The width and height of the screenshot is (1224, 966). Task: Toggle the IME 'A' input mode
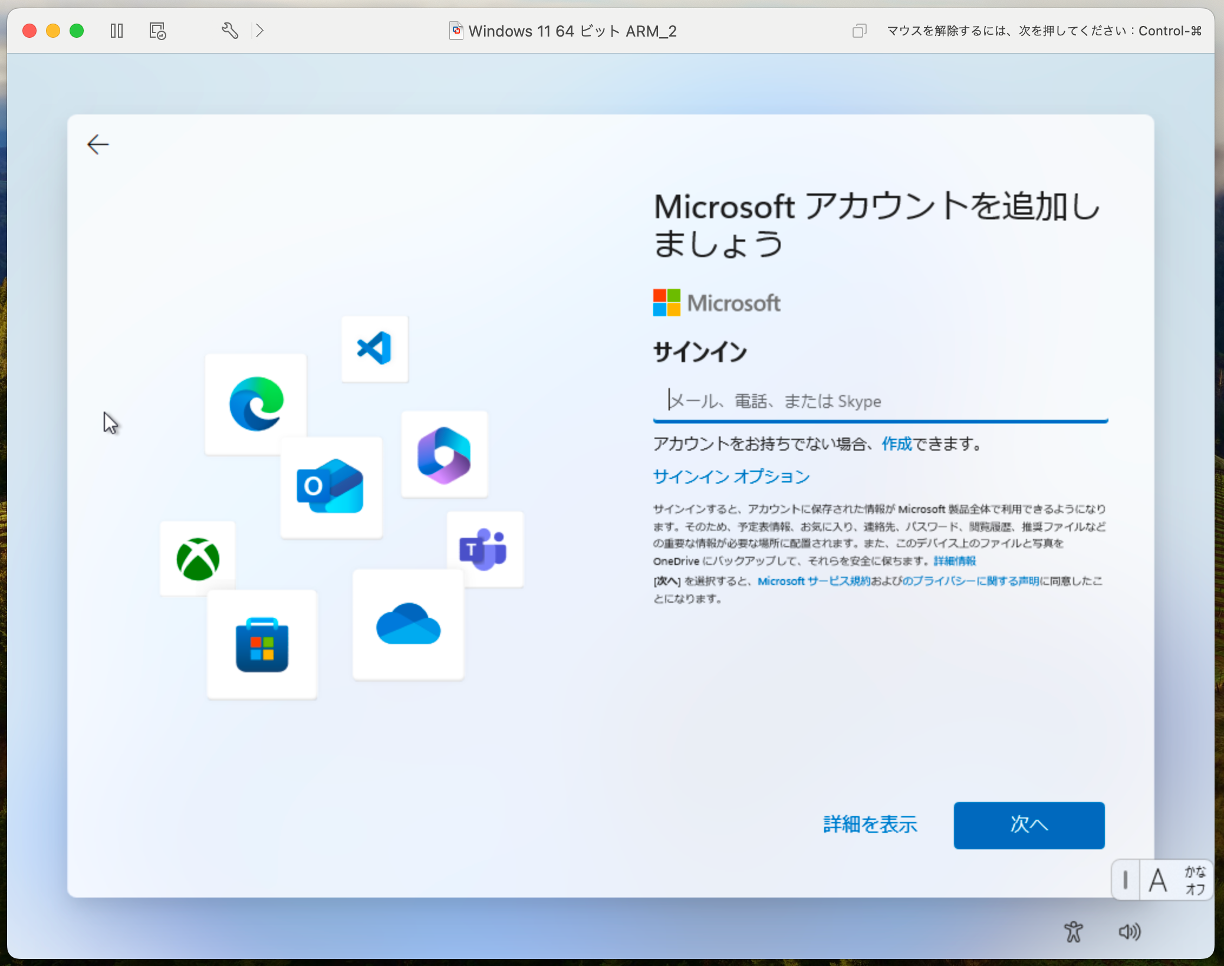[1158, 880]
